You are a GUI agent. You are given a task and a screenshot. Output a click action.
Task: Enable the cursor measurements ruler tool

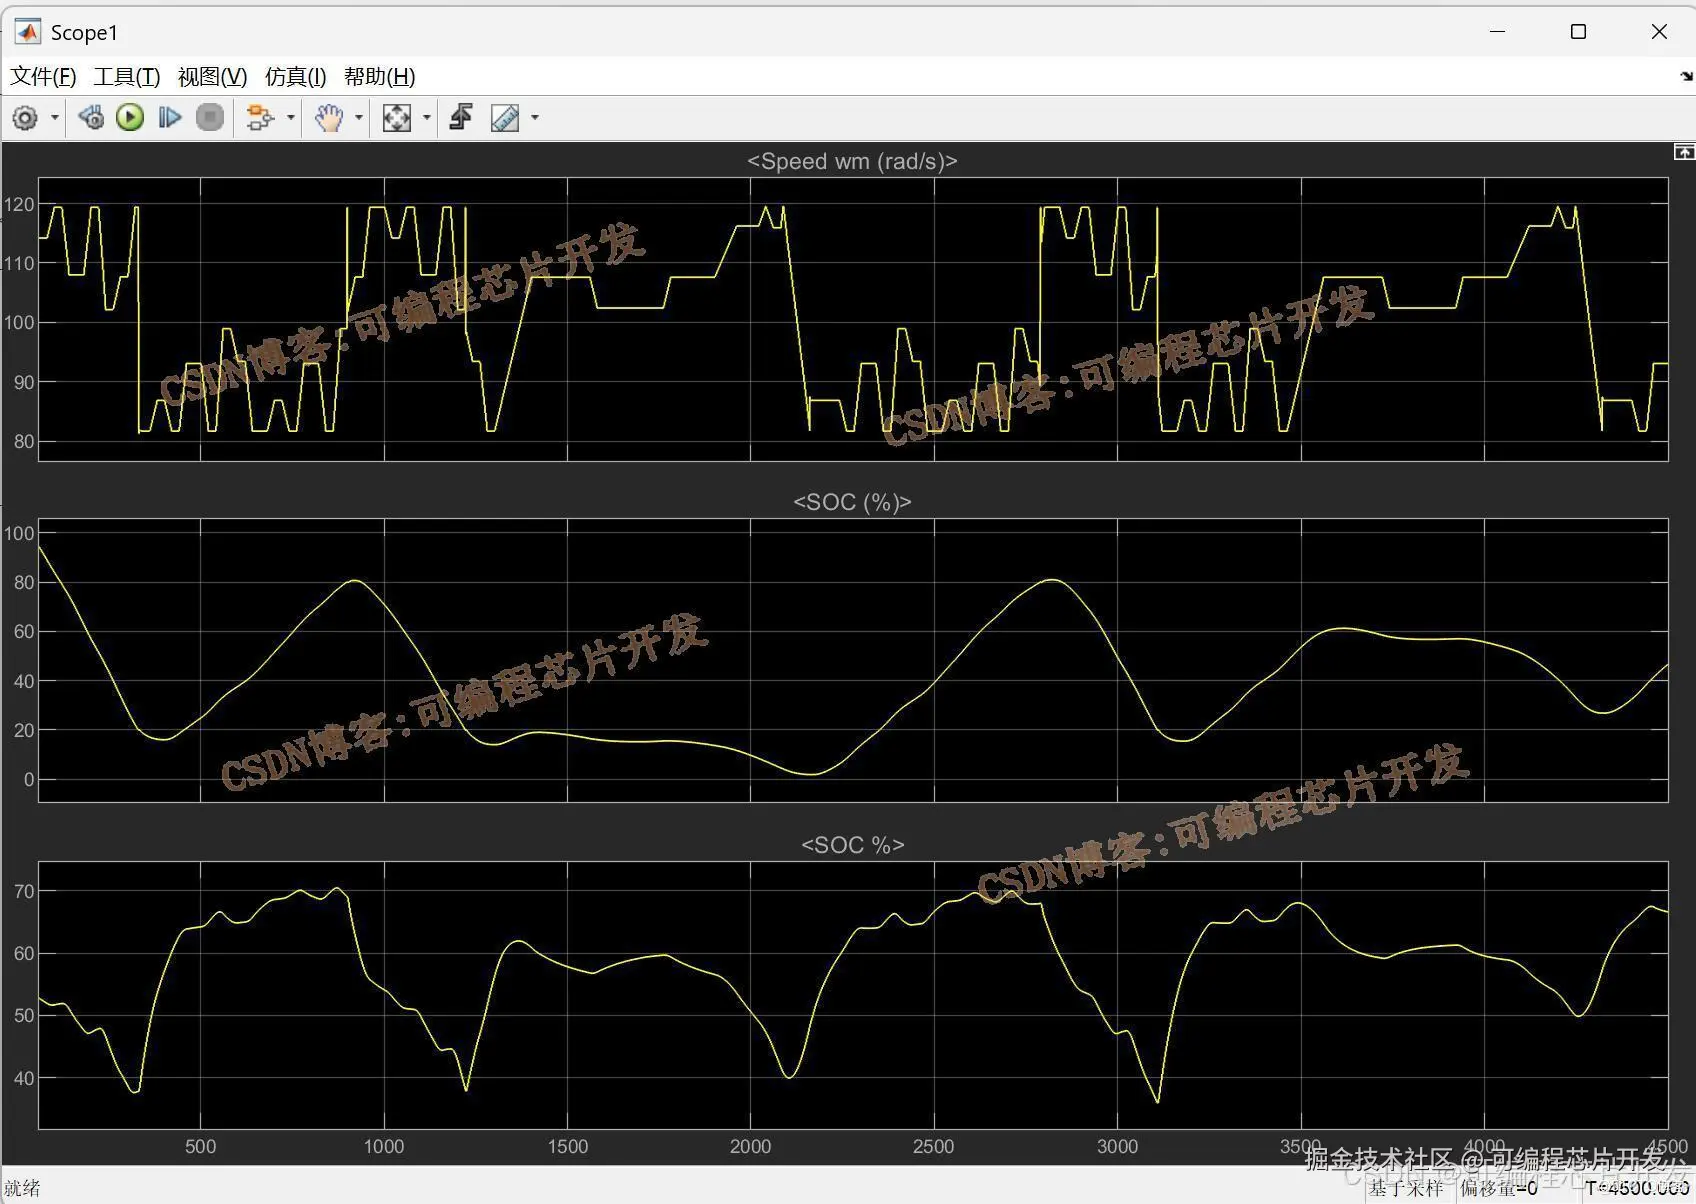tap(505, 118)
